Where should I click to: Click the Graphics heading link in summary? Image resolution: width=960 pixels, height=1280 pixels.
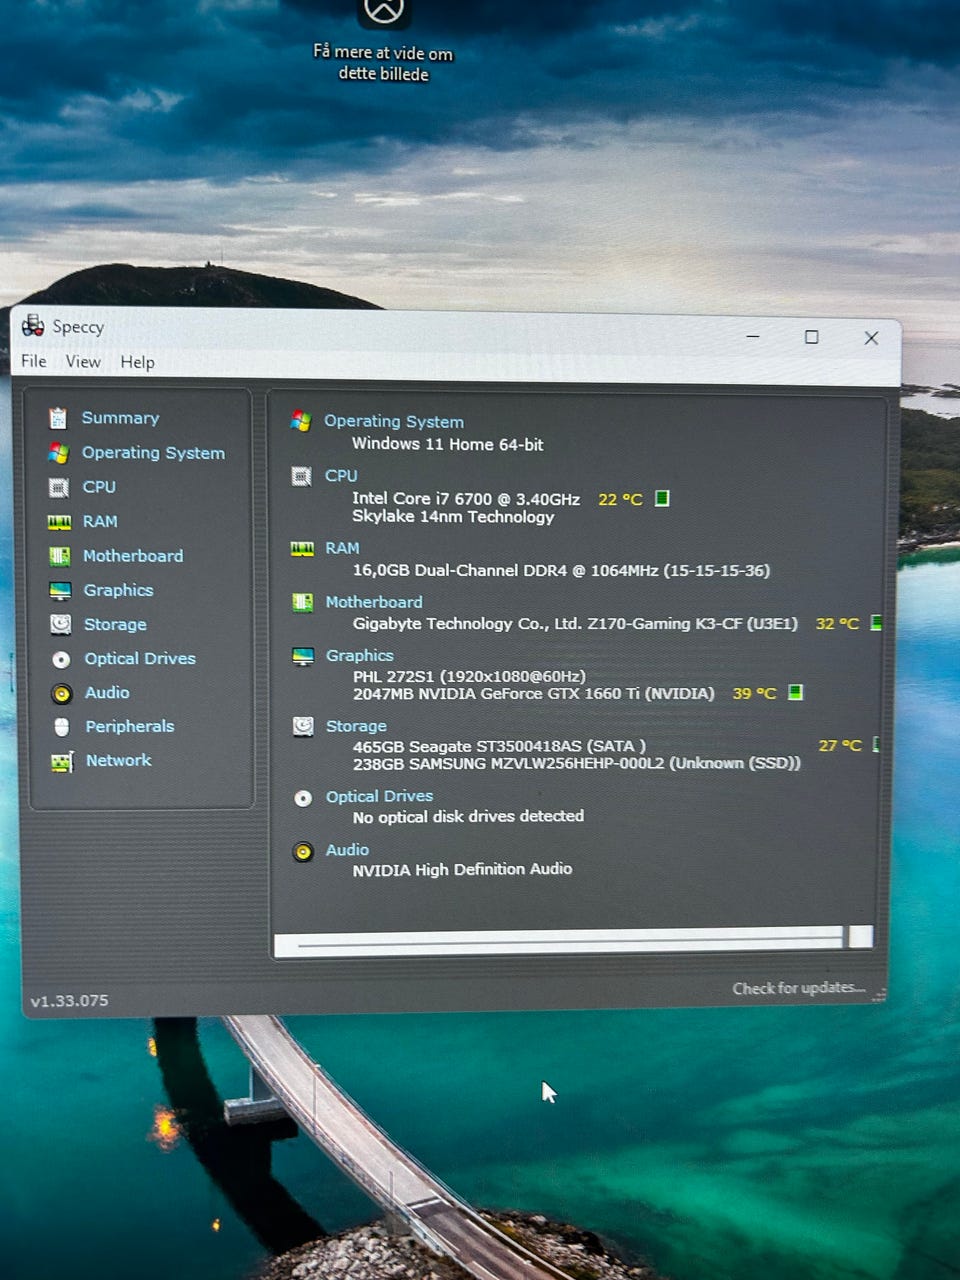click(360, 656)
